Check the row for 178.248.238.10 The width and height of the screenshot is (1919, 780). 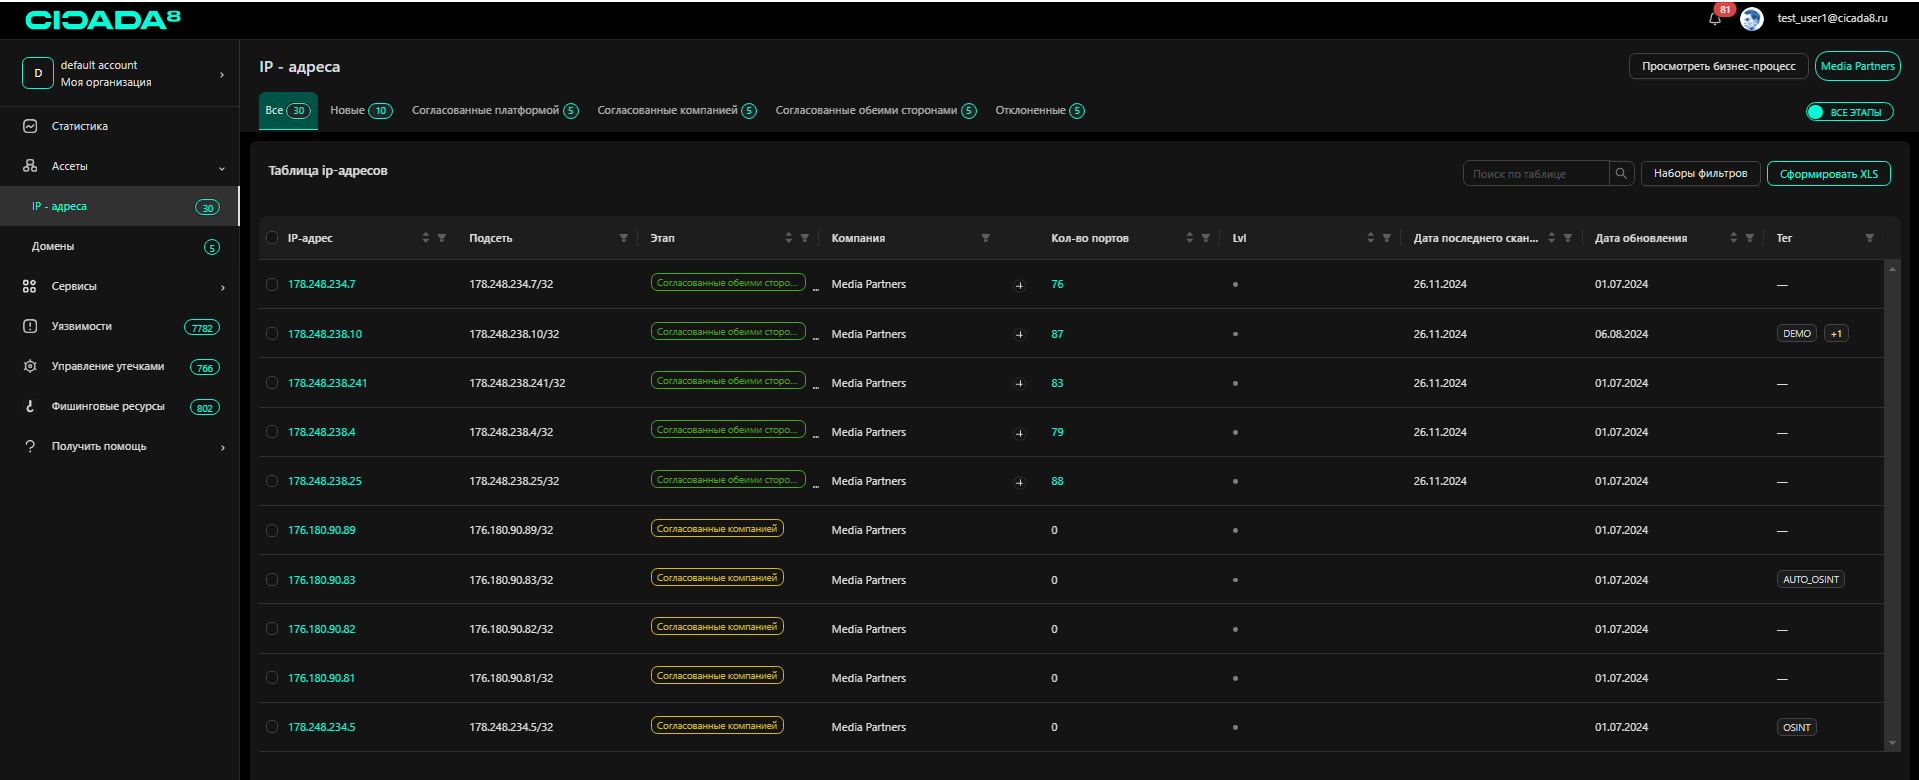click(x=272, y=334)
